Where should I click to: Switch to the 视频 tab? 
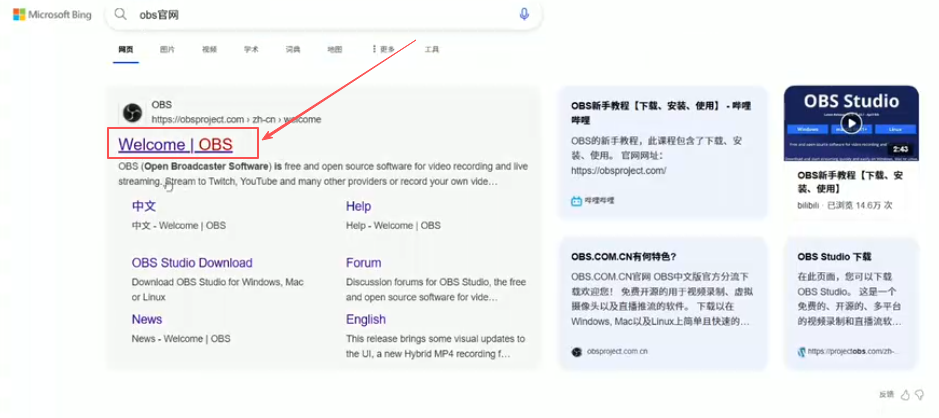[x=209, y=50]
